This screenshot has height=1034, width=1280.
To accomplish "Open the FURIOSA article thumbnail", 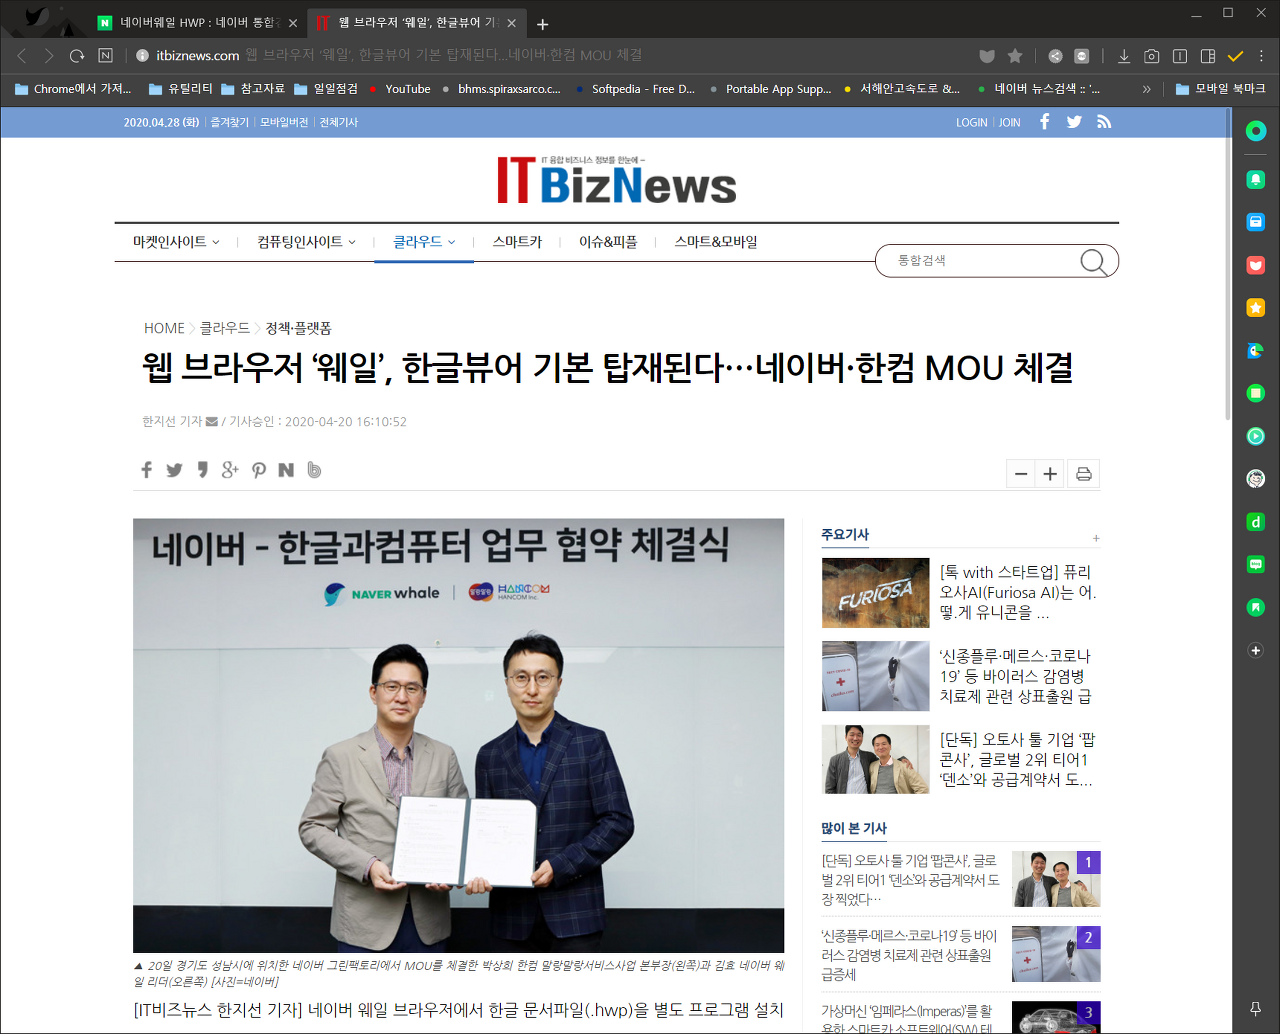I will (x=876, y=593).
